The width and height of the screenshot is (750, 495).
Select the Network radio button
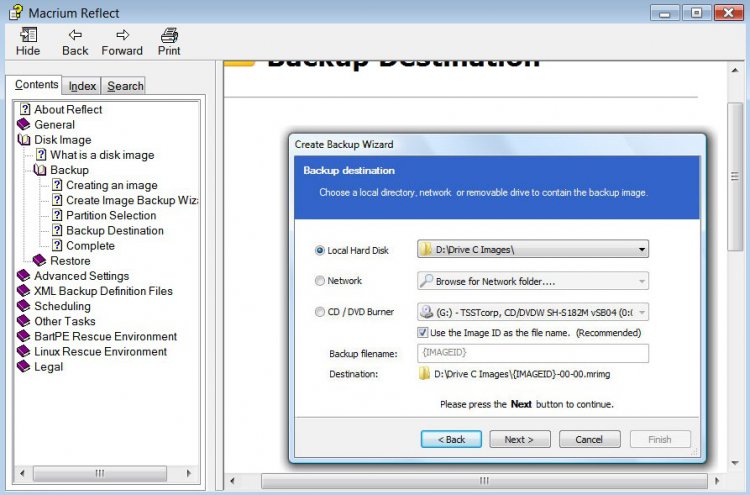coord(320,281)
